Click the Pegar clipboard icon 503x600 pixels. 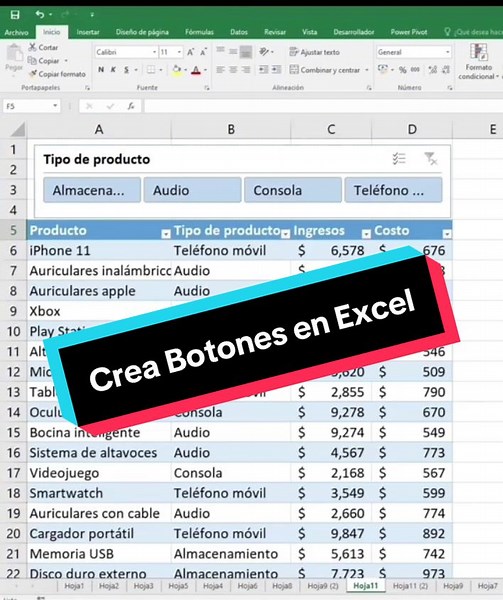[15, 52]
